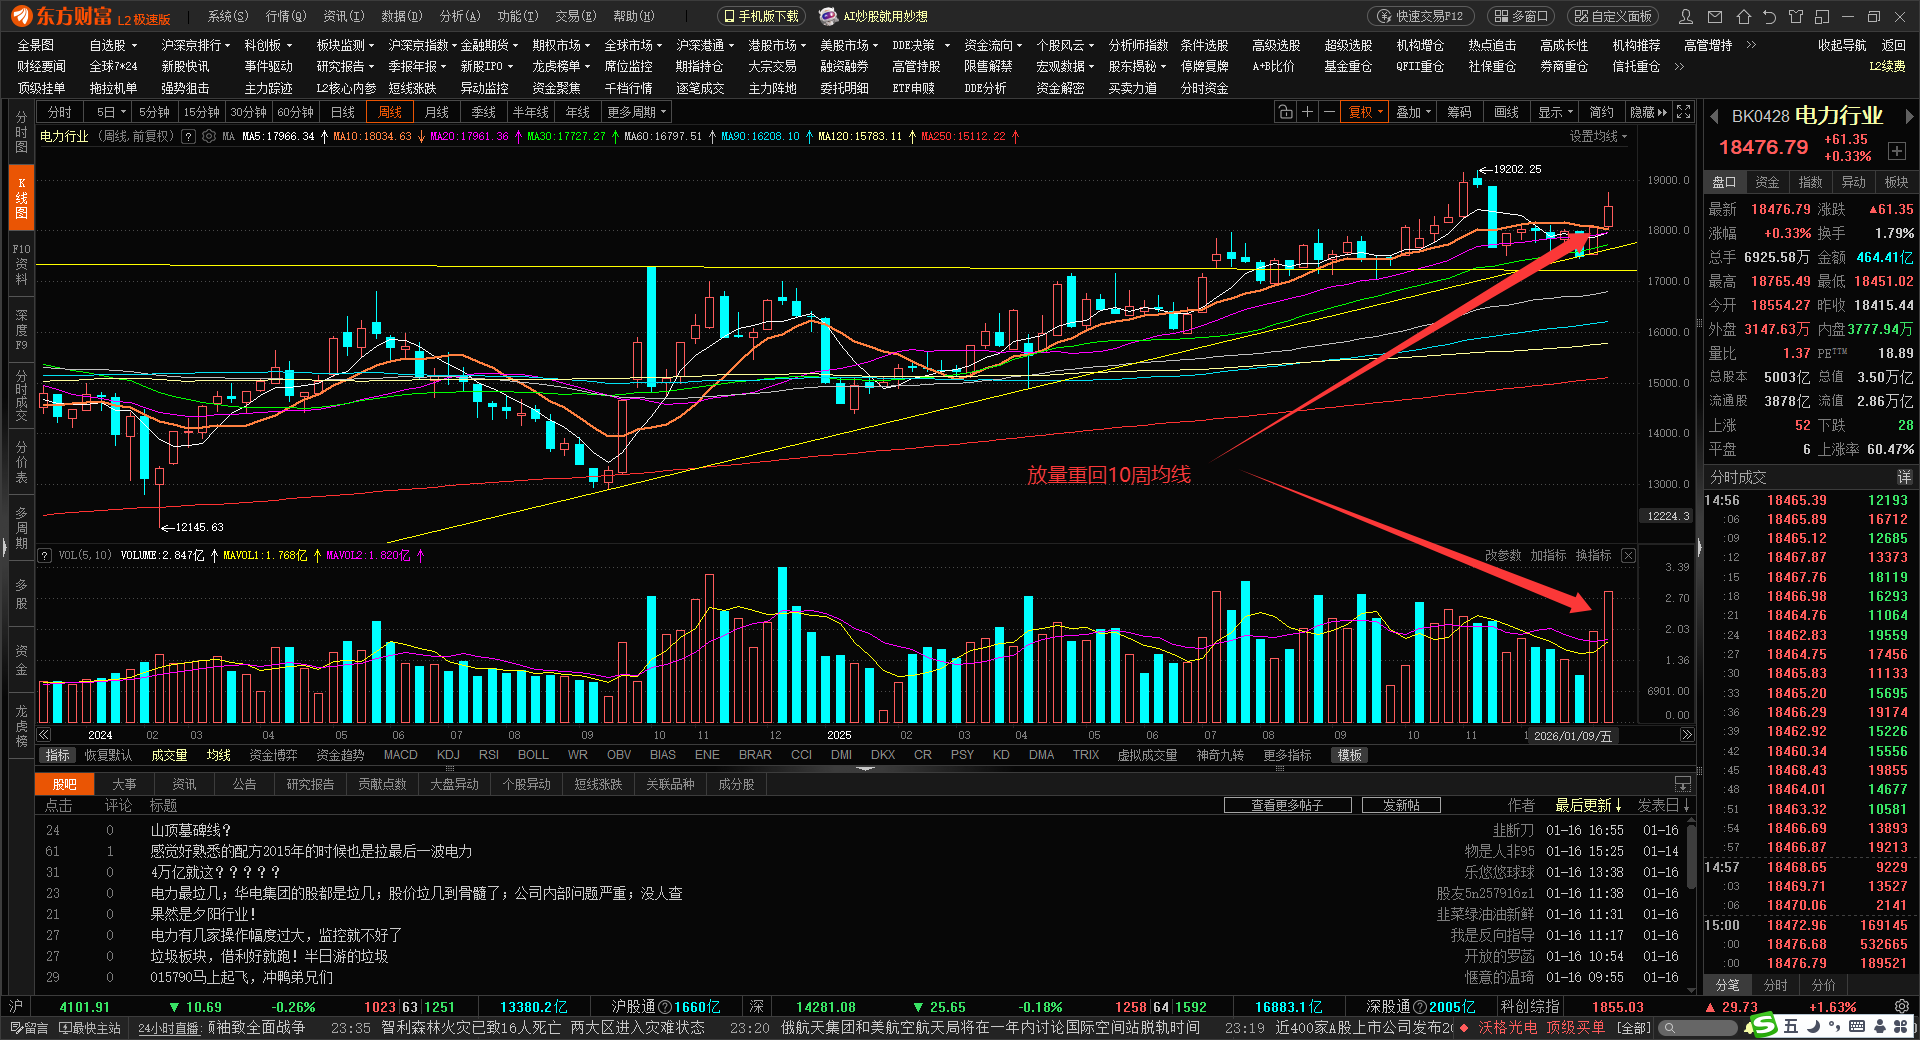Enter fullscreen chart view icon
This screenshot has width=1920, height=1040.
[1684, 112]
